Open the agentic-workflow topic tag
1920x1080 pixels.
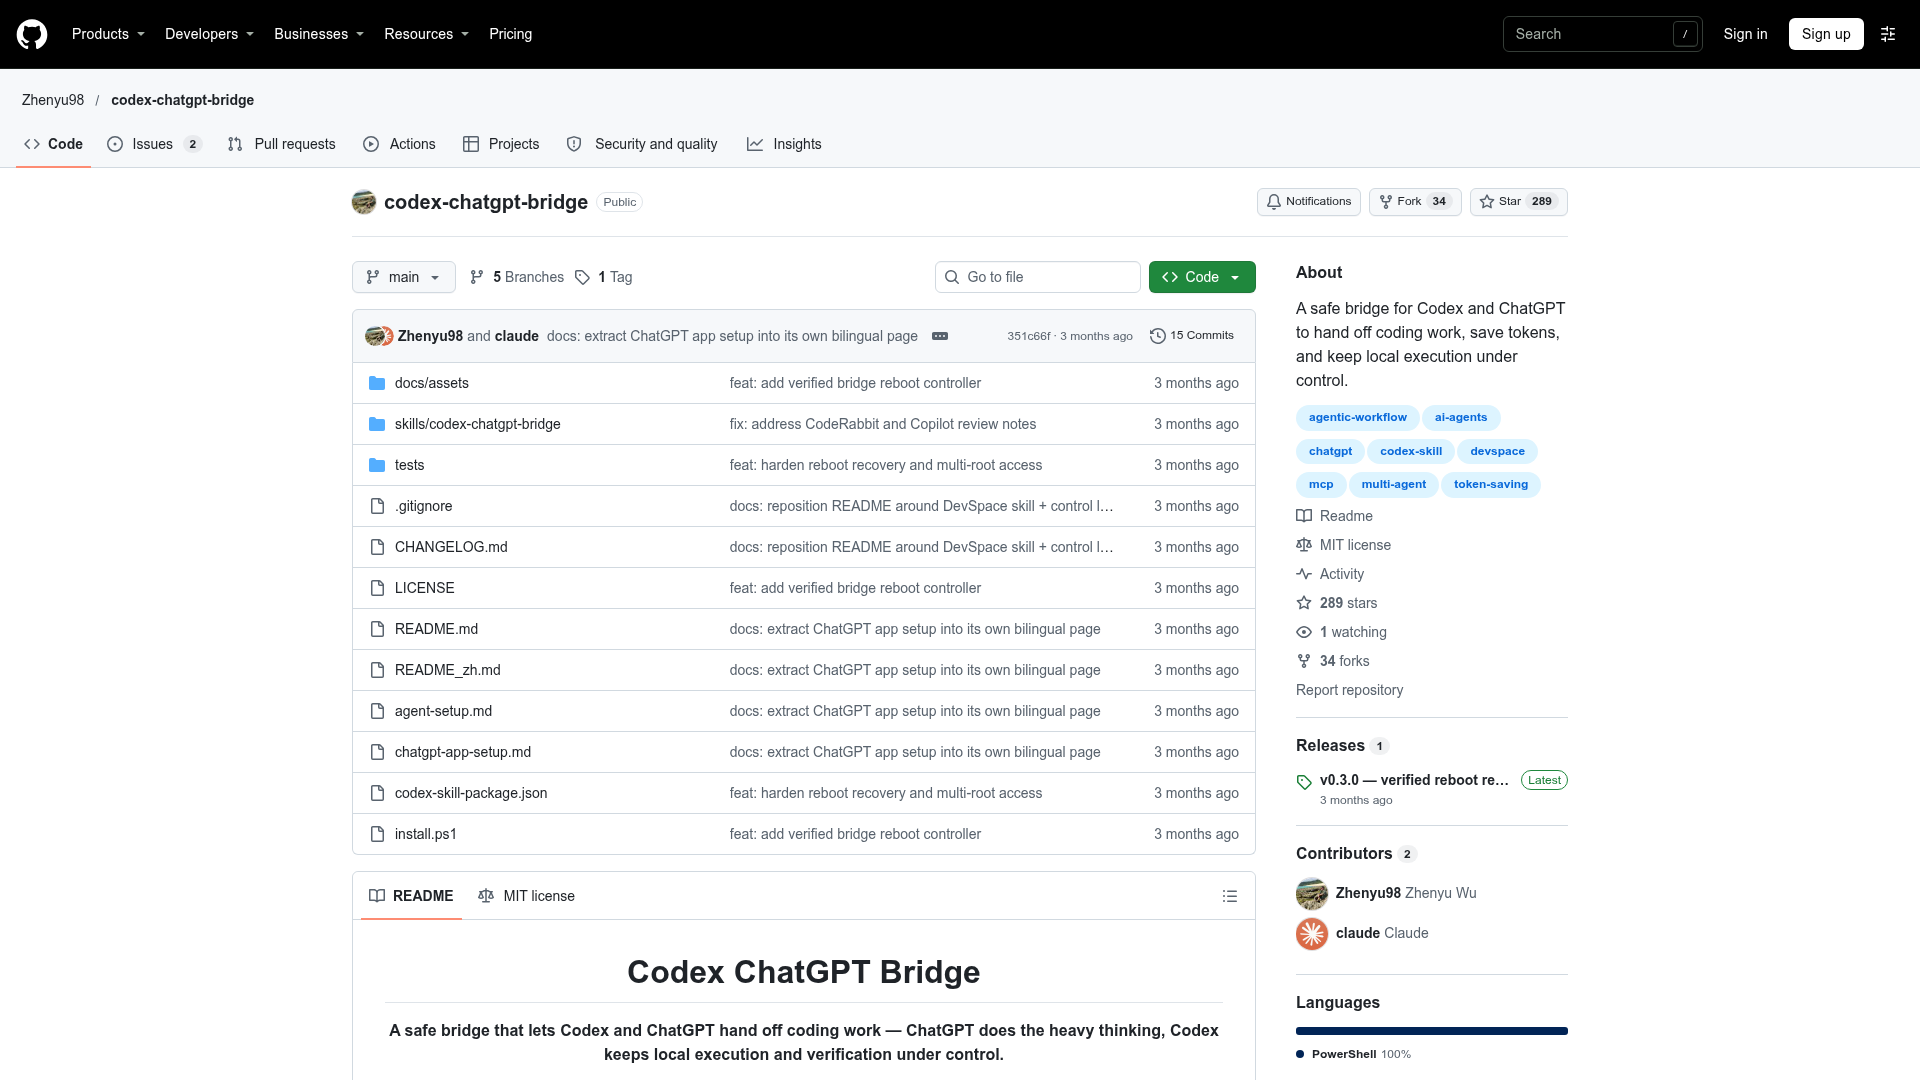pos(1357,418)
